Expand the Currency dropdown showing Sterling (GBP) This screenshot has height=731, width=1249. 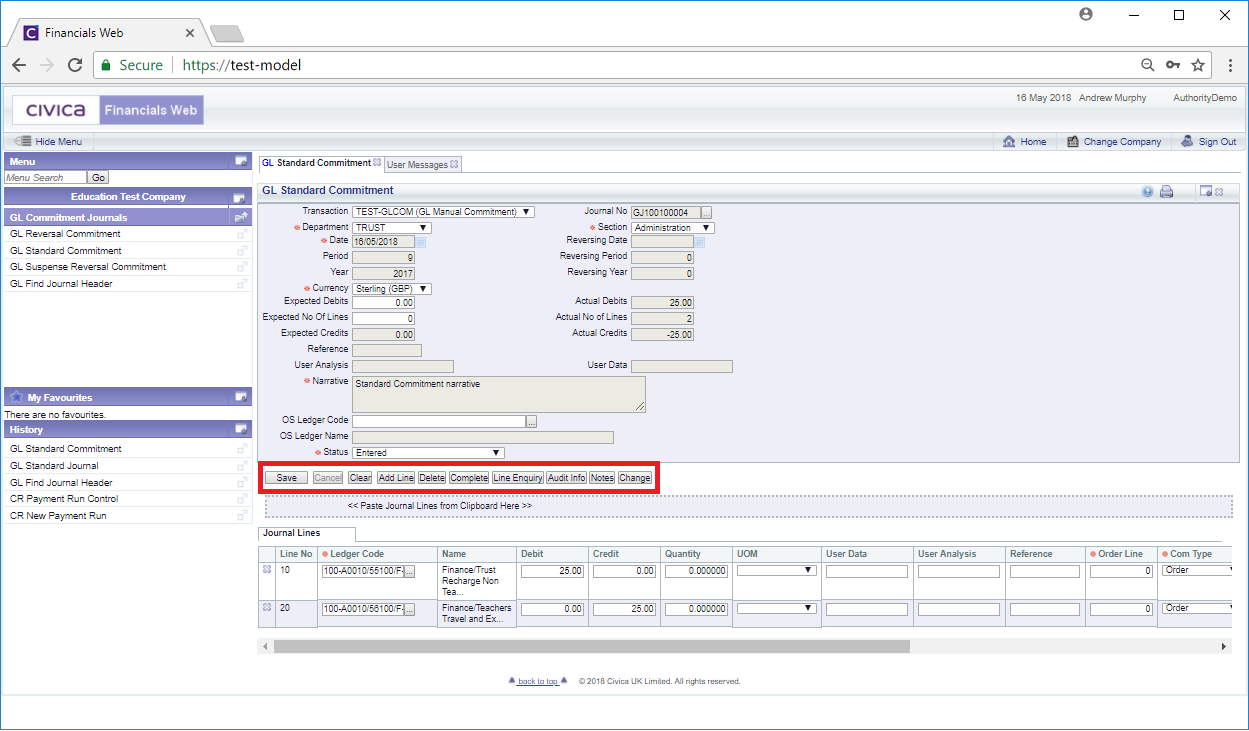pyautogui.click(x=392, y=289)
